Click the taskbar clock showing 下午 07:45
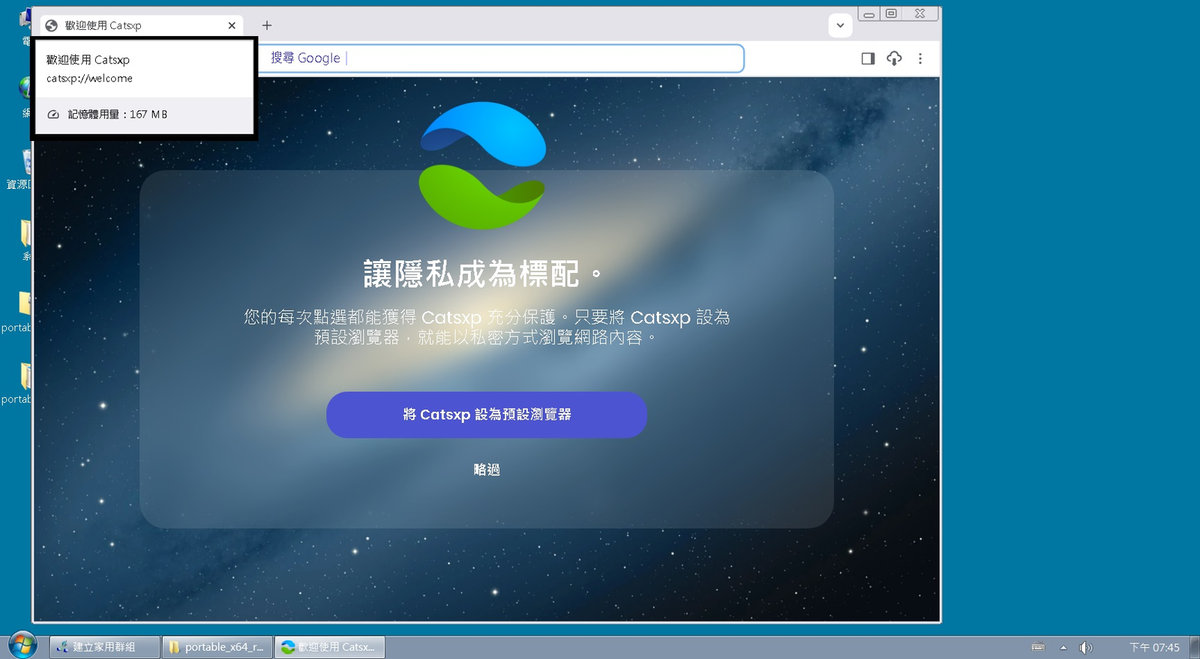1200x659 pixels. [x=1154, y=647]
